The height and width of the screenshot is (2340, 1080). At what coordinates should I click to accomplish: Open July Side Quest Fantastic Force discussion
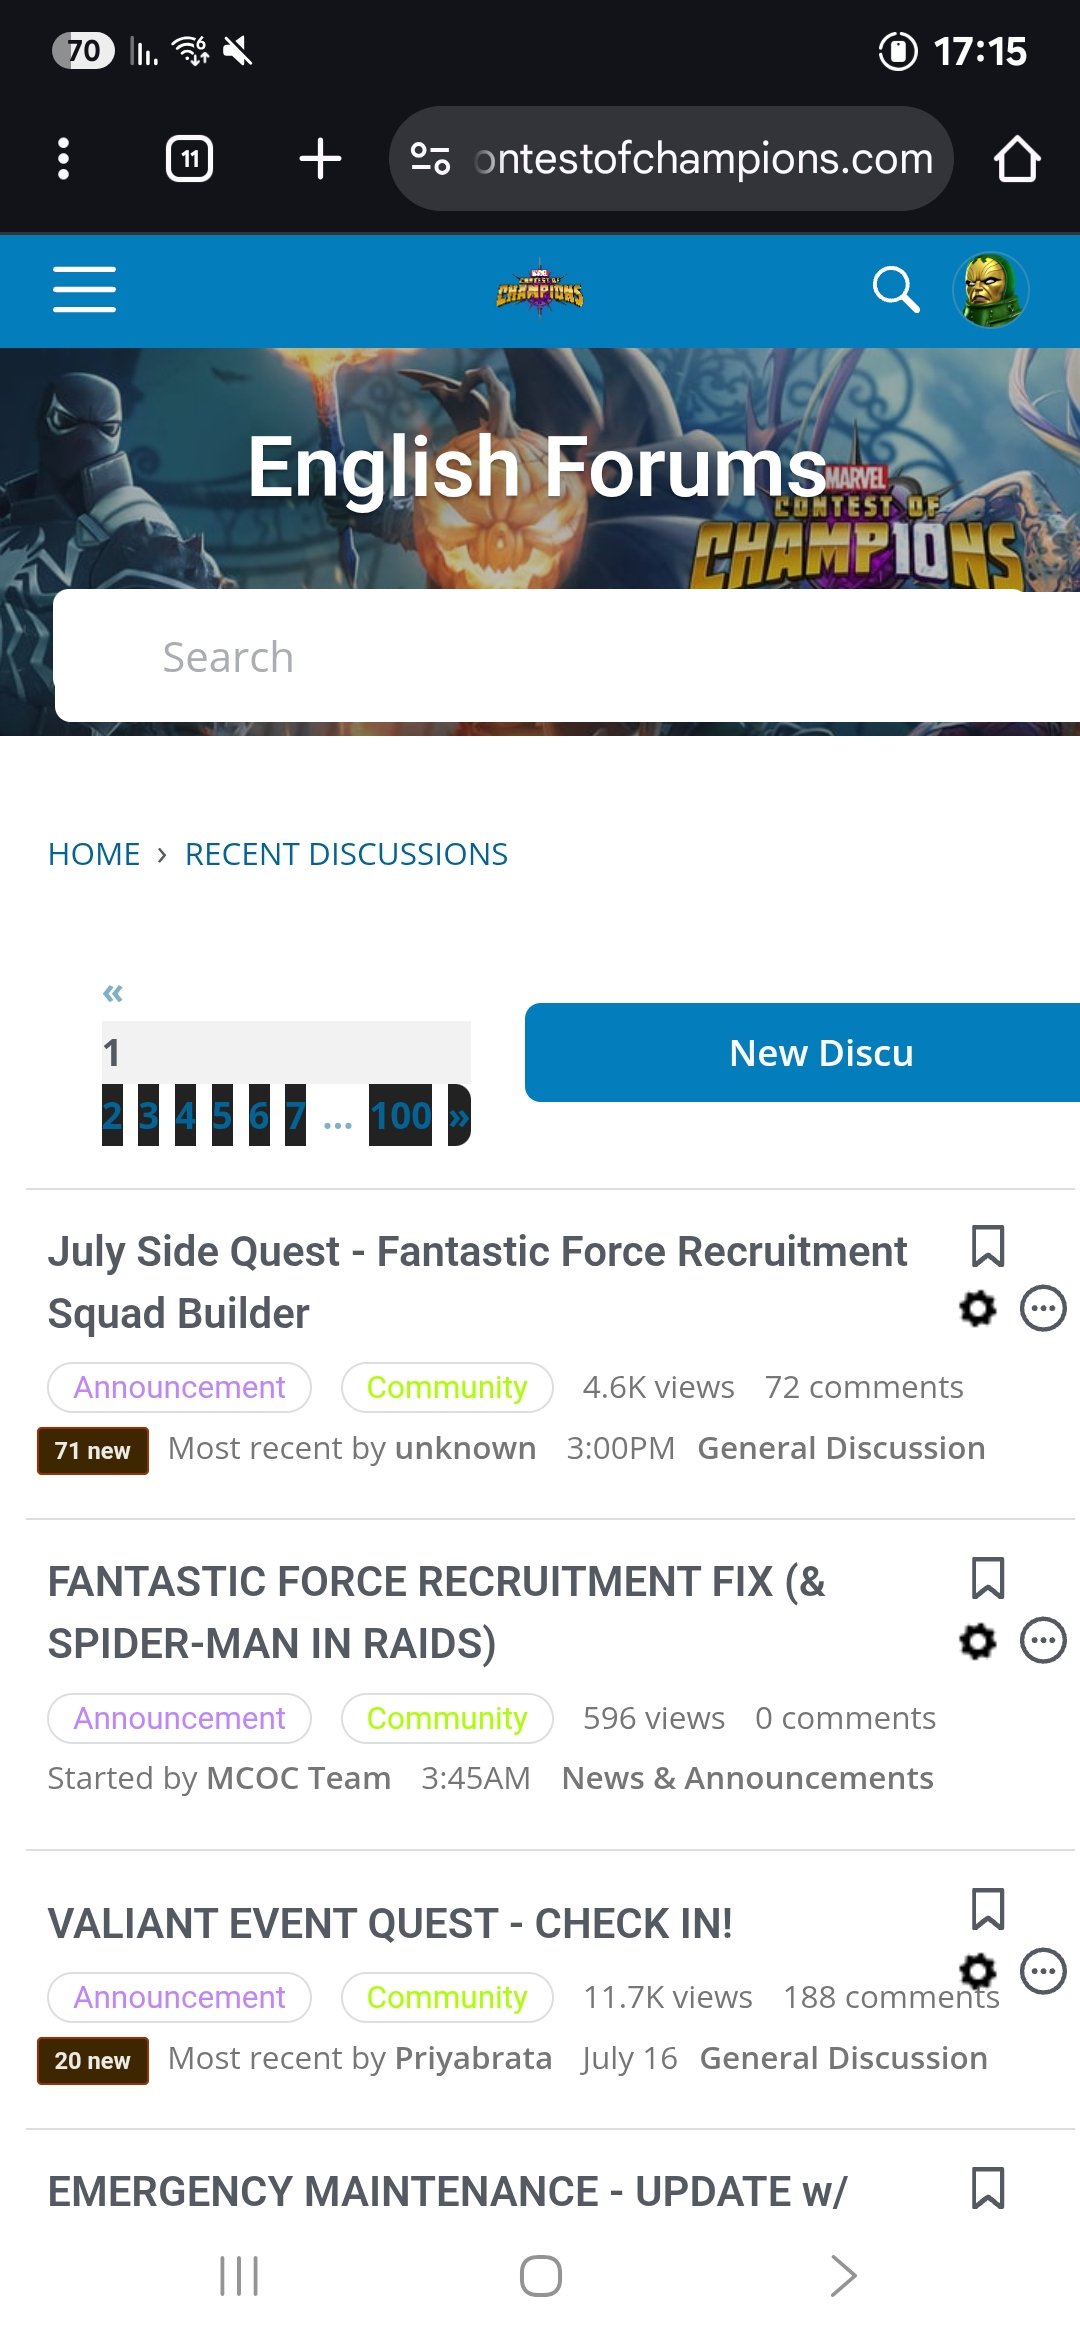(477, 1282)
